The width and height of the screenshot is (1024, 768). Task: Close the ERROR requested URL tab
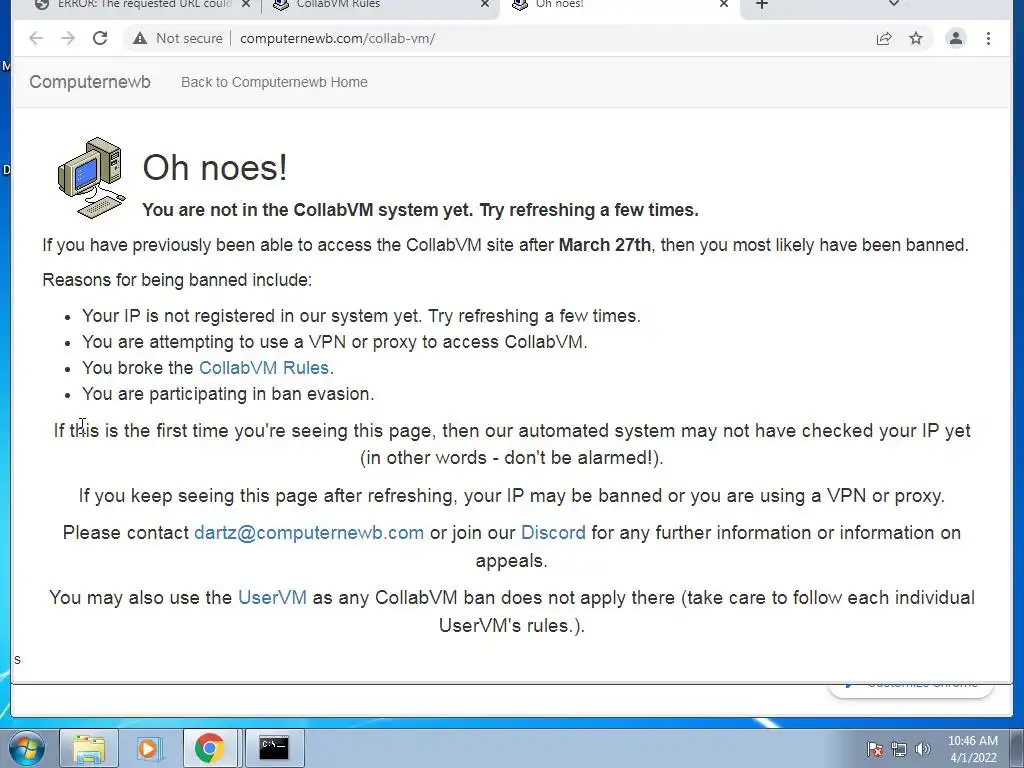point(246,5)
